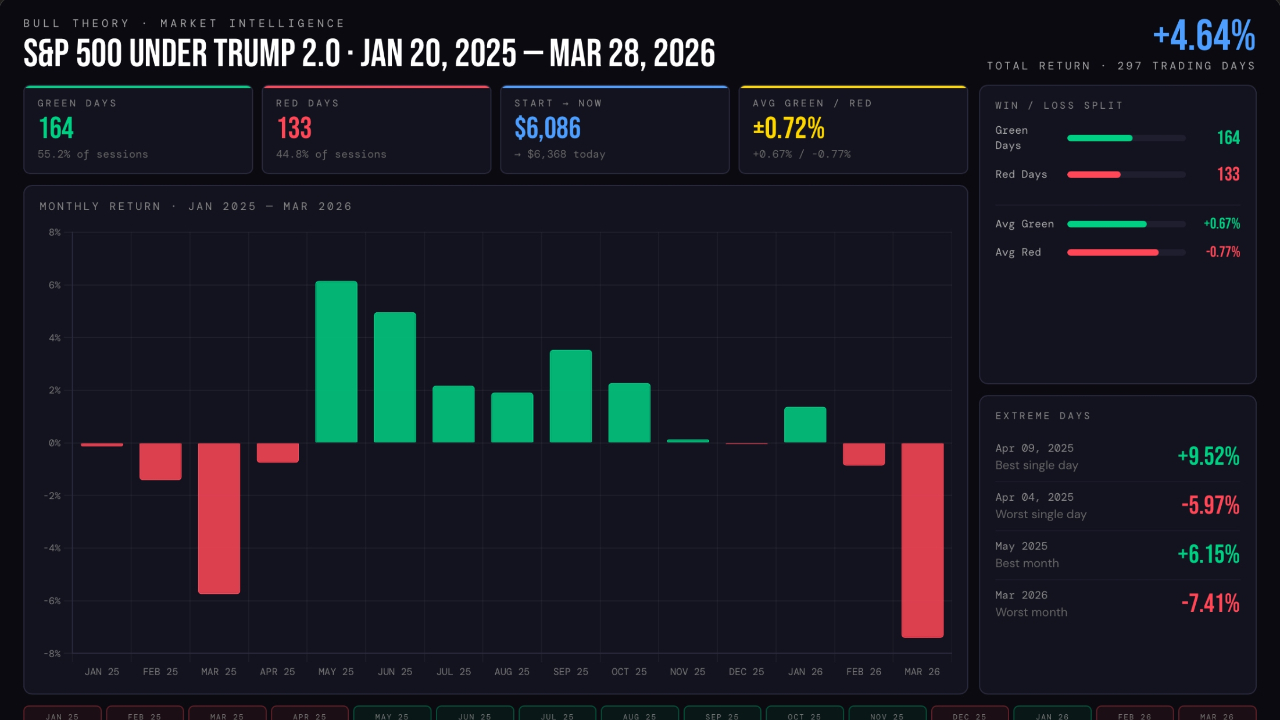The width and height of the screenshot is (1280, 720).
Task: Click the MAY 25 green bar in chart
Action: (336, 362)
